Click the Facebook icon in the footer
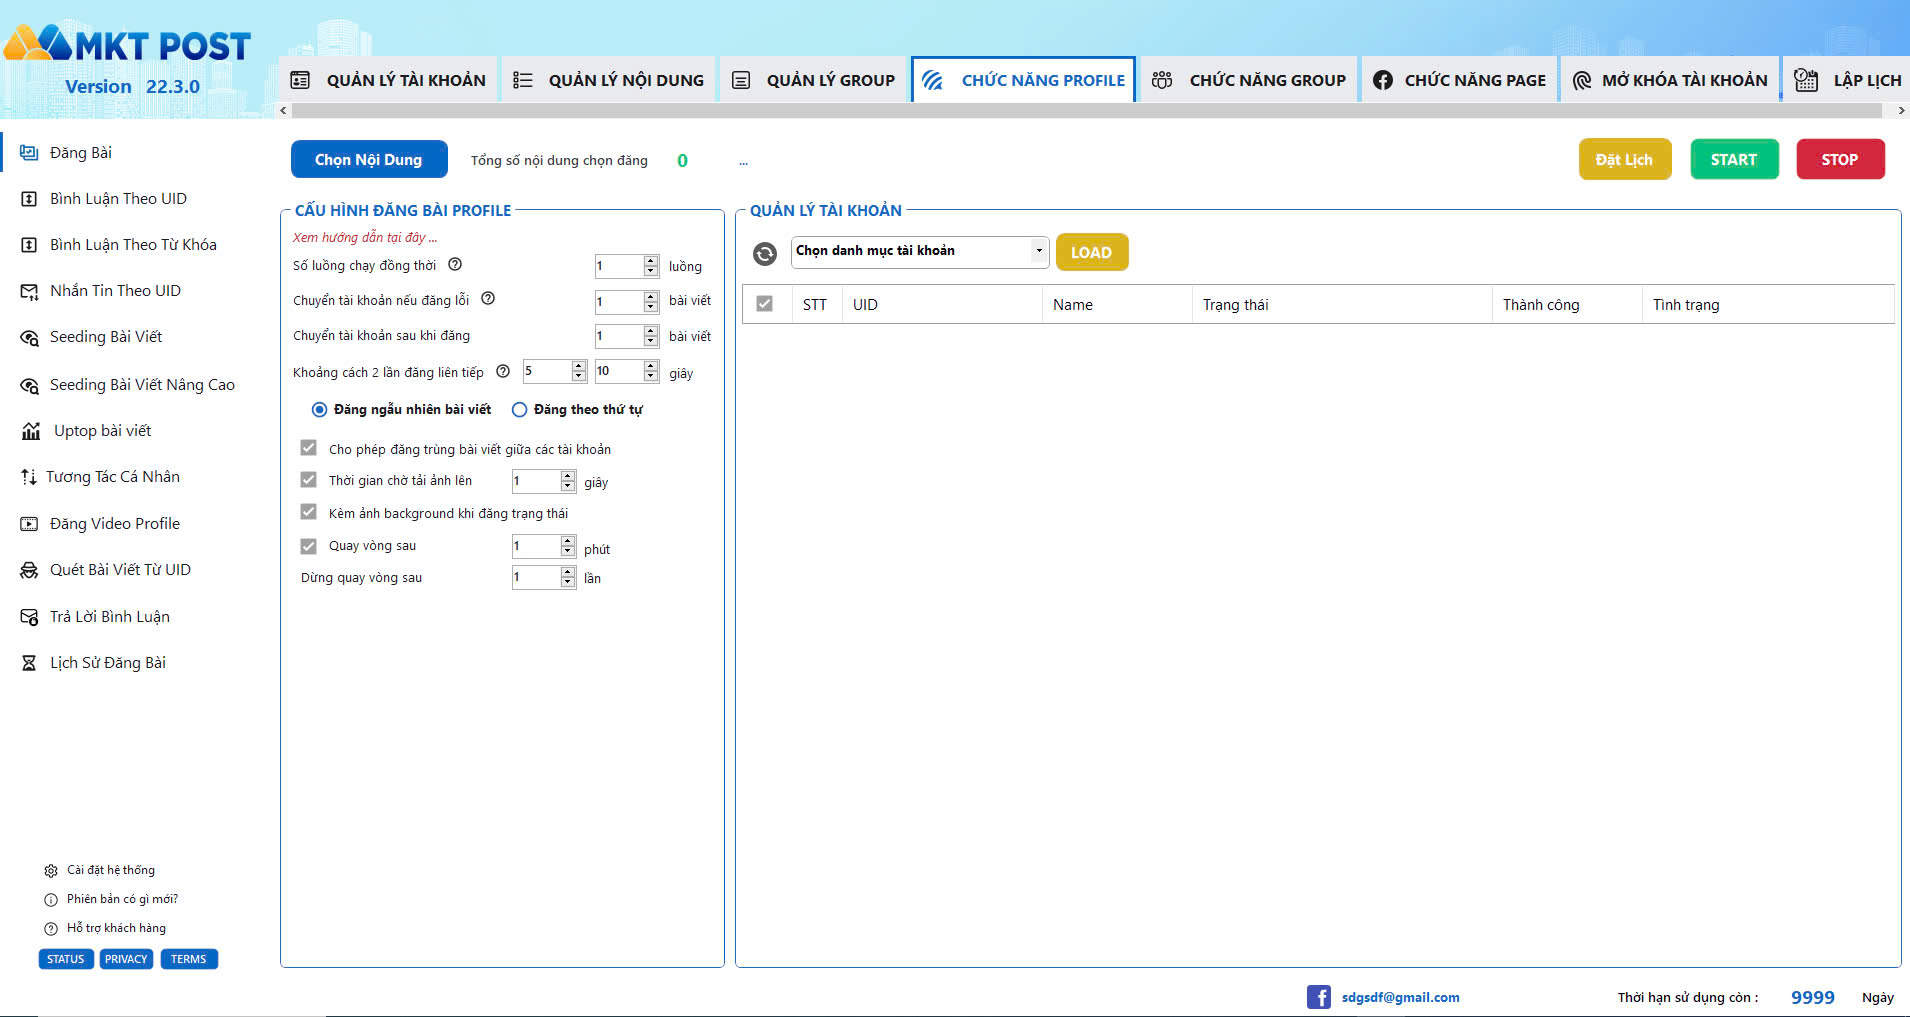This screenshot has height=1017, width=1910. coord(1318,997)
